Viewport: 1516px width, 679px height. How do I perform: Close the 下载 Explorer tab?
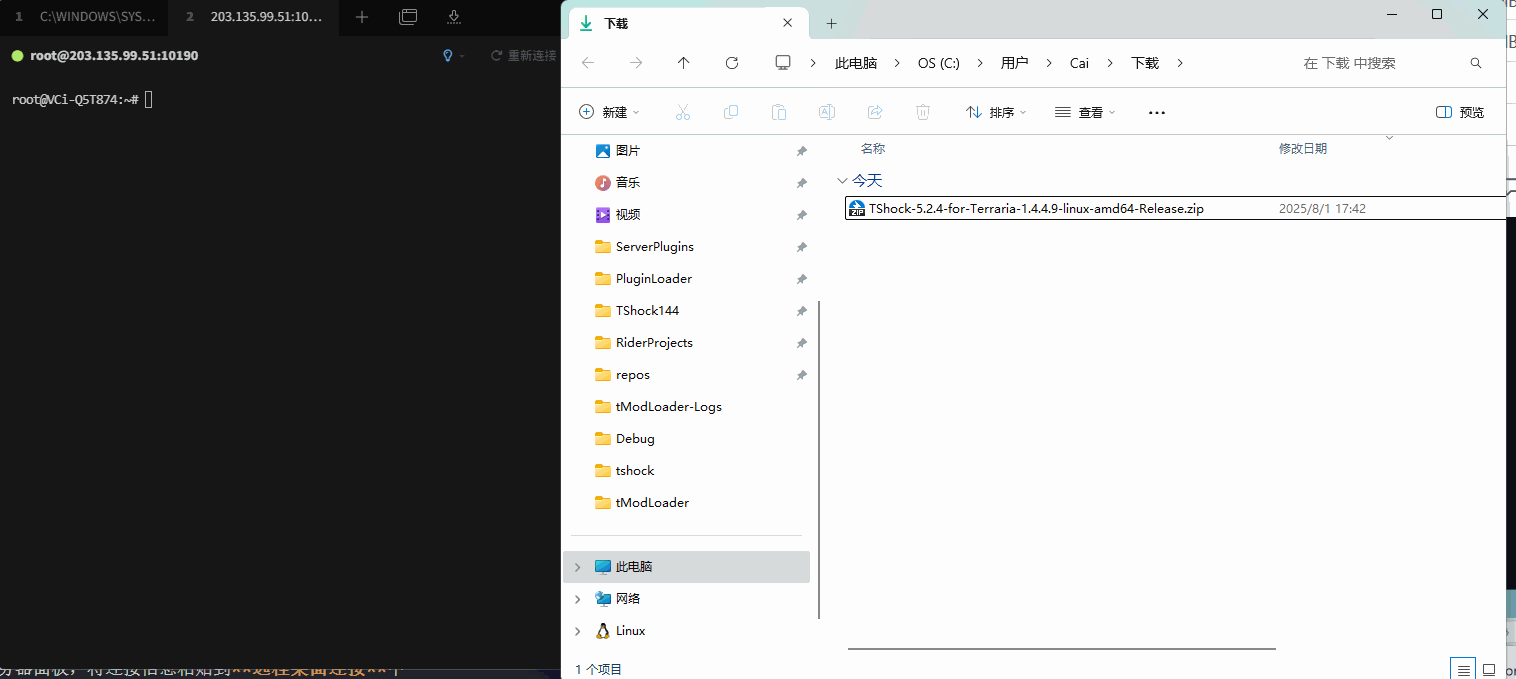pos(788,23)
